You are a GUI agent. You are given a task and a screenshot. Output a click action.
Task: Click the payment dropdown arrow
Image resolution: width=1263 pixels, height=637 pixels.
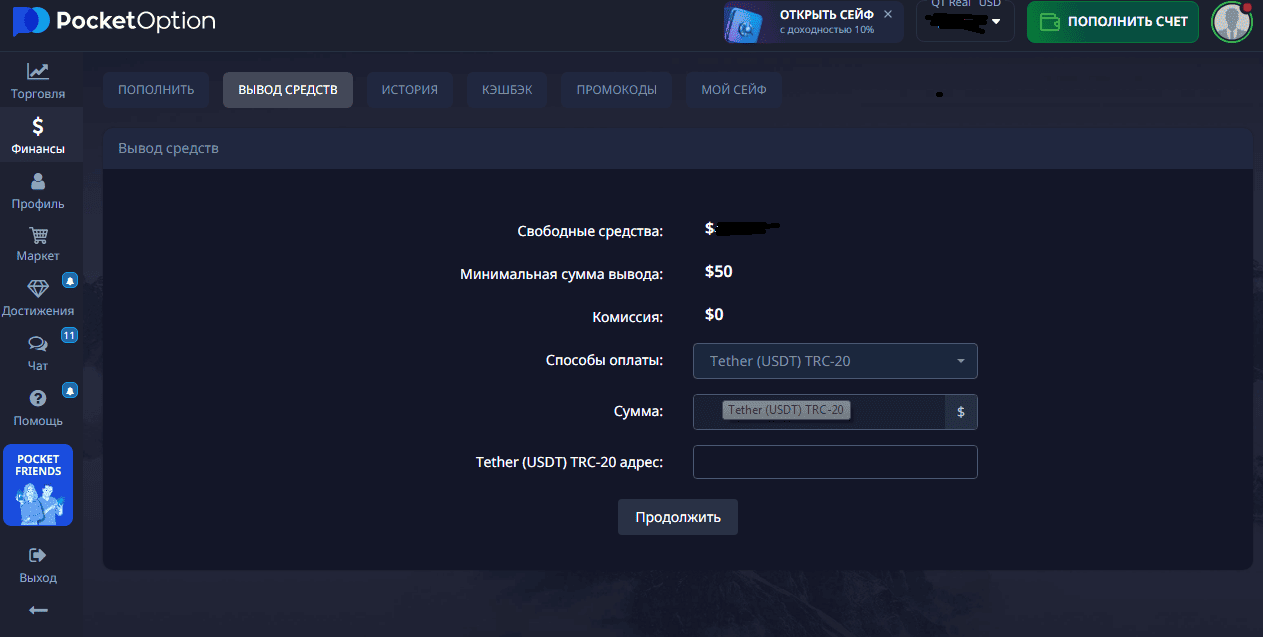pyautogui.click(x=961, y=361)
